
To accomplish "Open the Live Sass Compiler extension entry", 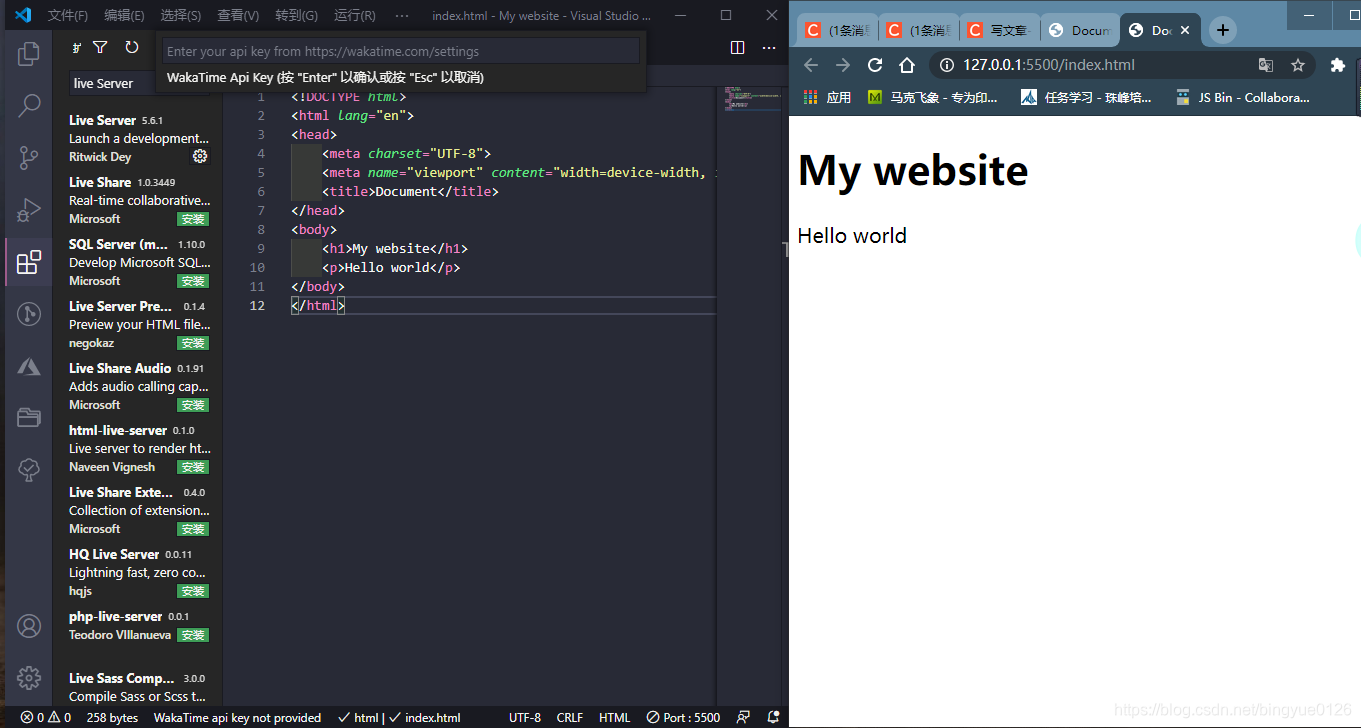I will pyautogui.click(x=139, y=687).
